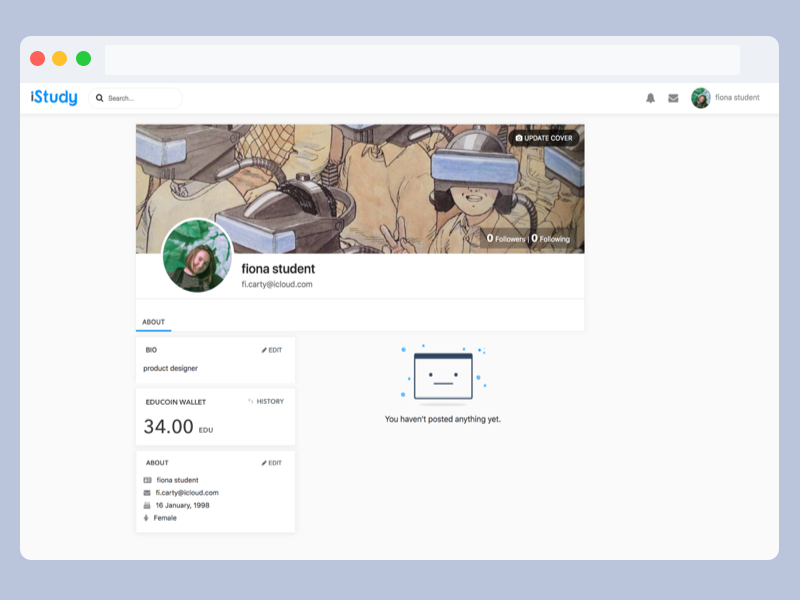Click the green maximize window button
Image resolution: width=800 pixels, height=600 pixels.
click(83, 59)
